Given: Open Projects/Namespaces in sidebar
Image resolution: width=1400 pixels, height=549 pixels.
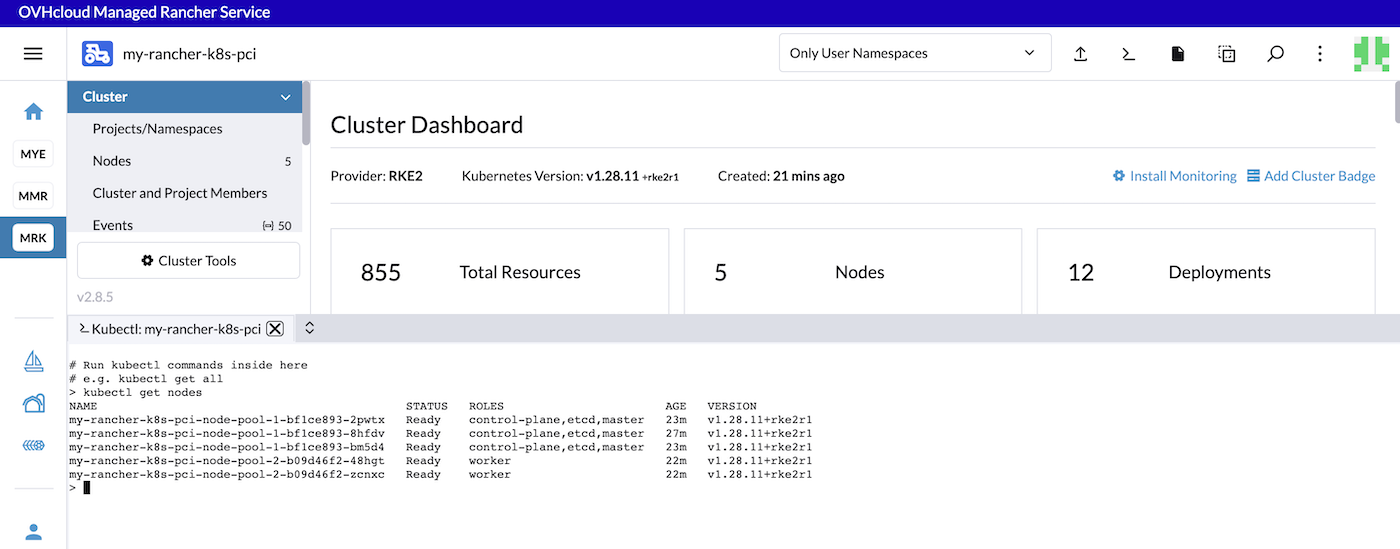Looking at the screenshot, I should tap(157, 129).
